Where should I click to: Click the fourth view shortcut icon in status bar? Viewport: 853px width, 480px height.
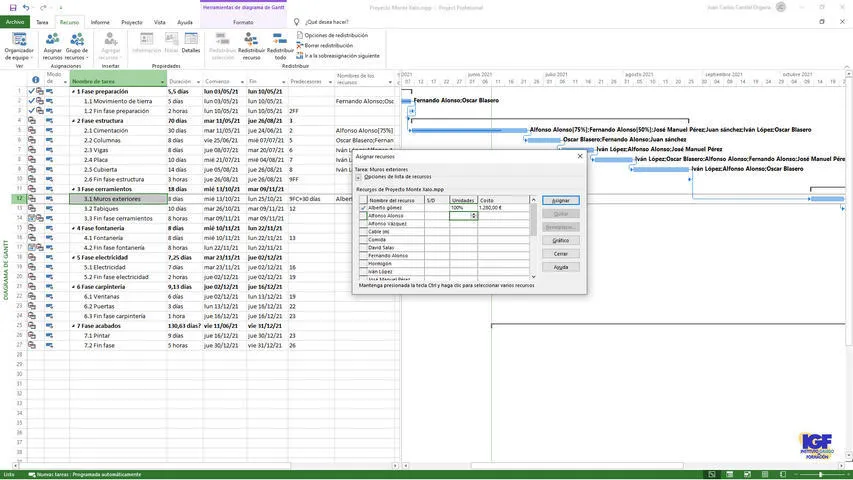pyautogui.click(x=765, y=475)
